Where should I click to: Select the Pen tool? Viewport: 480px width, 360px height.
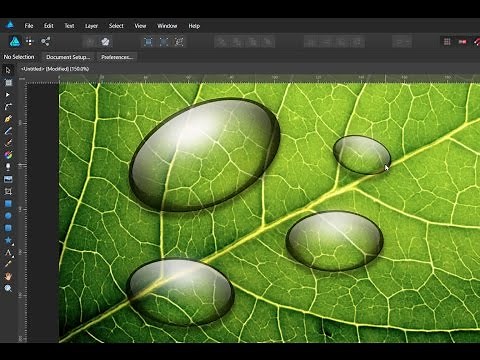8,119
